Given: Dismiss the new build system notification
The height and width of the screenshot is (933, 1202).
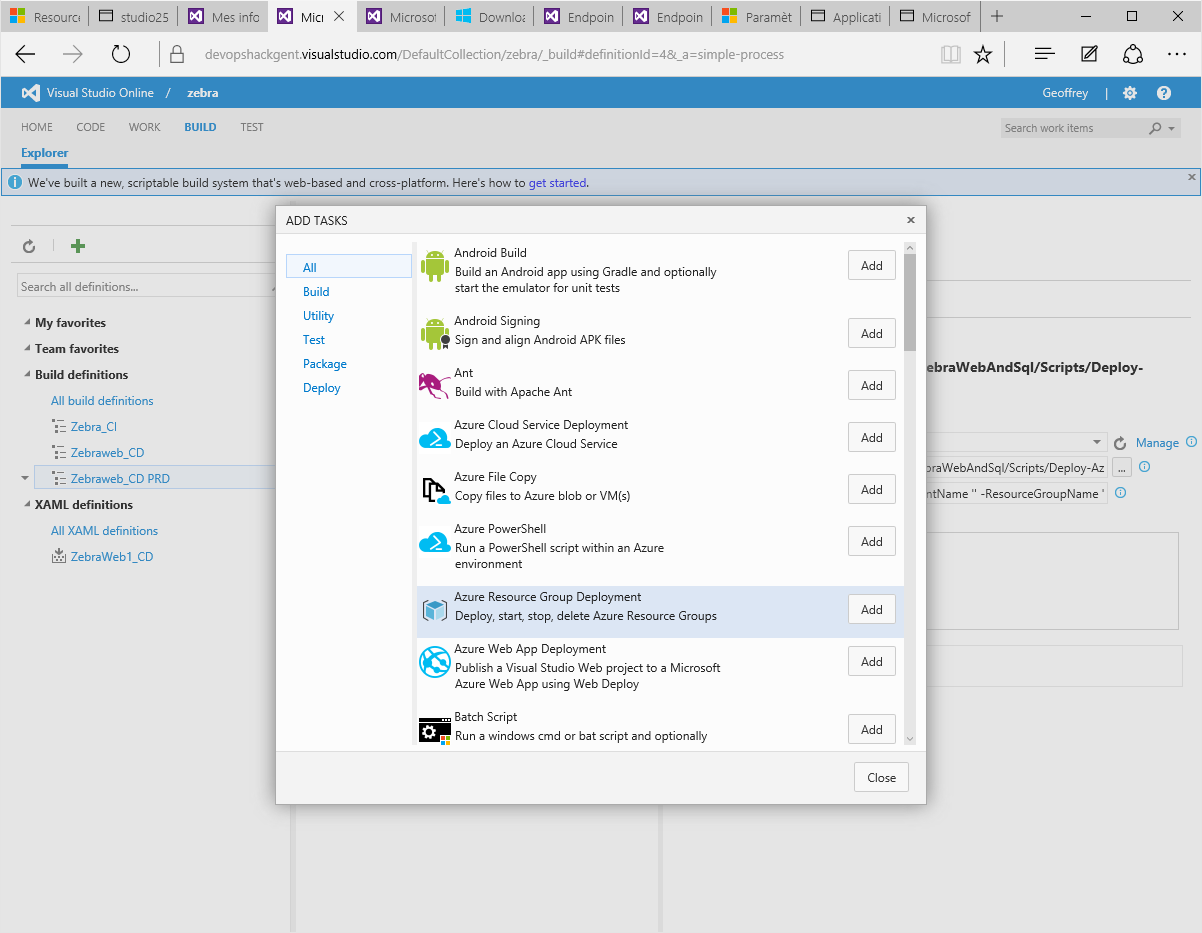Looking at the screenshot, I should pos(1191,177).
